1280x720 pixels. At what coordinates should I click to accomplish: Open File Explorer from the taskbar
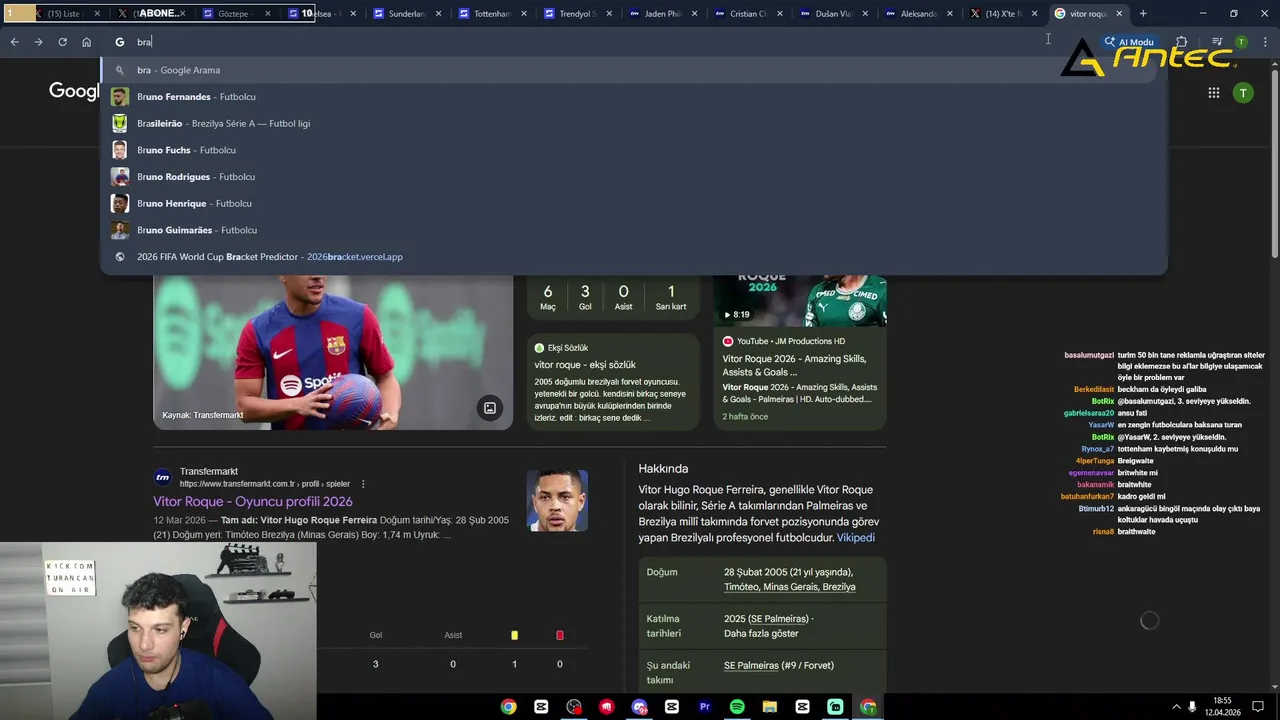tap(770, 707)
